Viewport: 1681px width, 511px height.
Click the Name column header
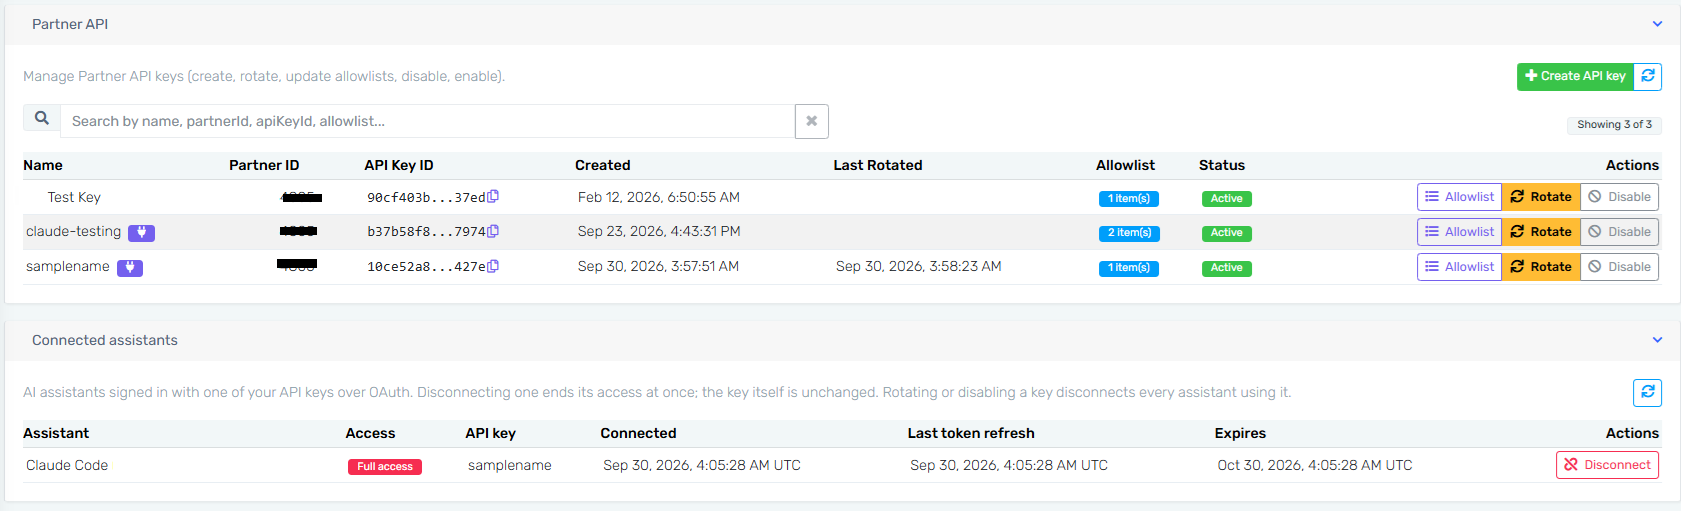pyautogui.click(x=43, y=165)
